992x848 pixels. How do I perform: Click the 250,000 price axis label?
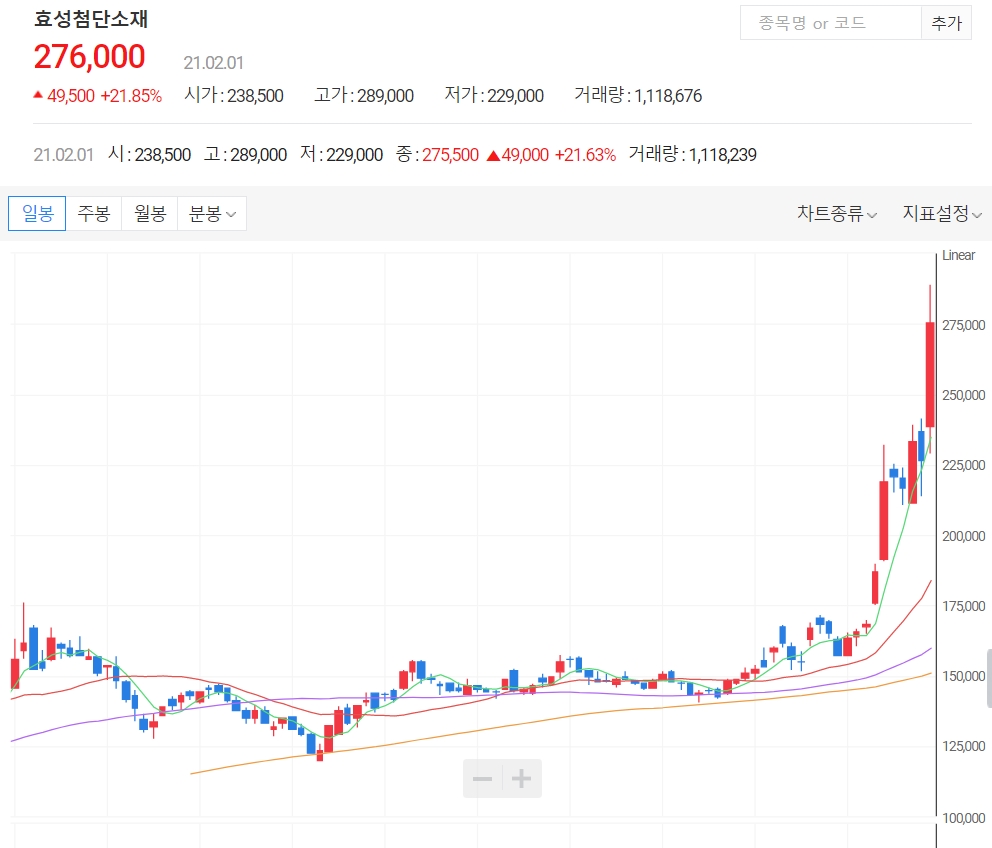coord(964,395)
